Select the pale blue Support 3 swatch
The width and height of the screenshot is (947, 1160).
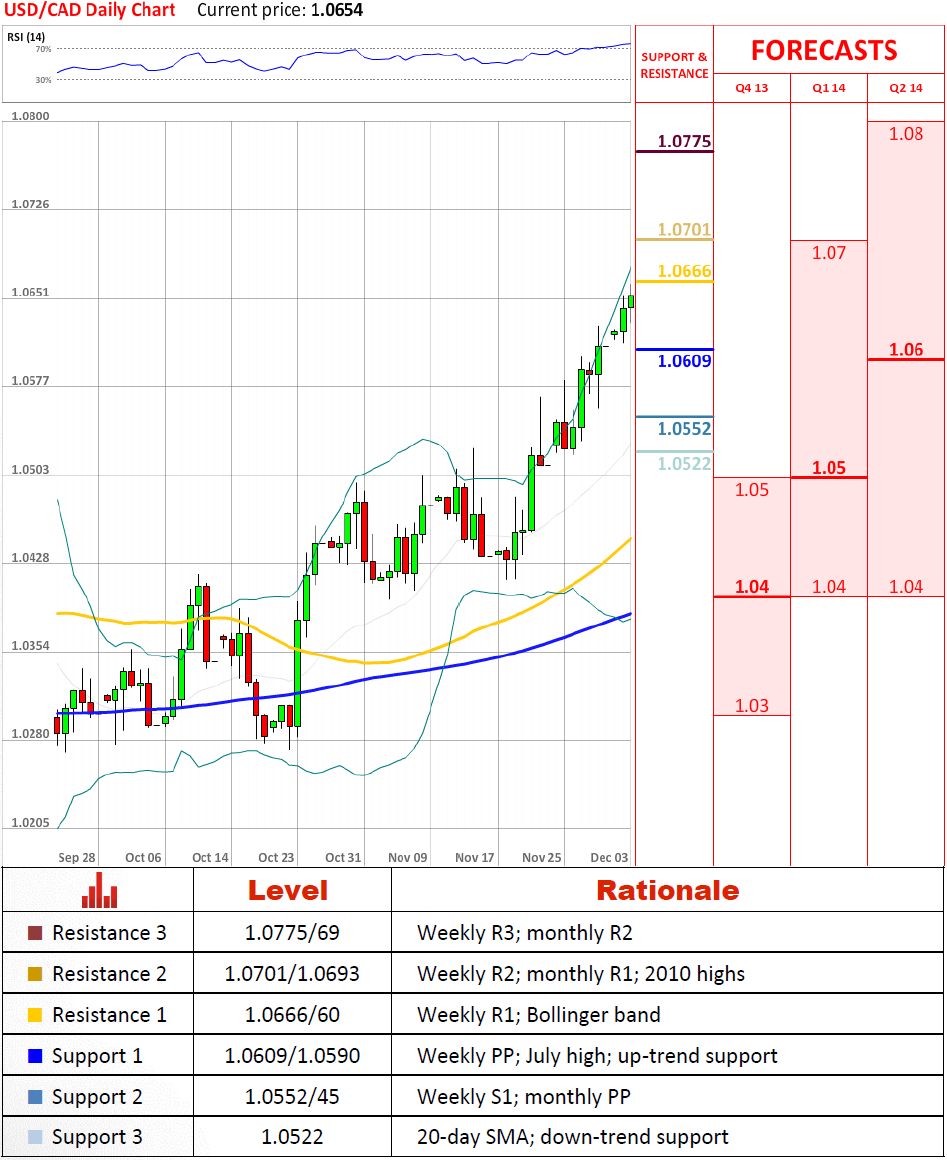[35, 1137]
